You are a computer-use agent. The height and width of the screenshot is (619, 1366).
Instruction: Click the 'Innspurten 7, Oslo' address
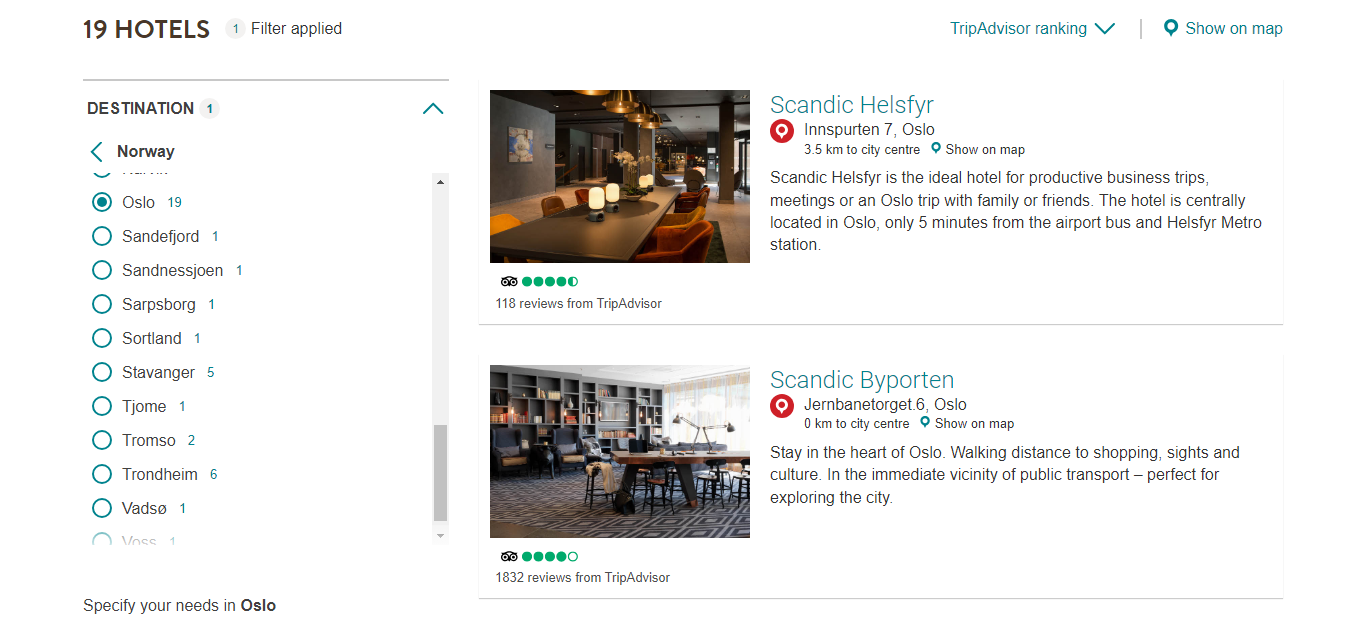click(x=869, y=130)
